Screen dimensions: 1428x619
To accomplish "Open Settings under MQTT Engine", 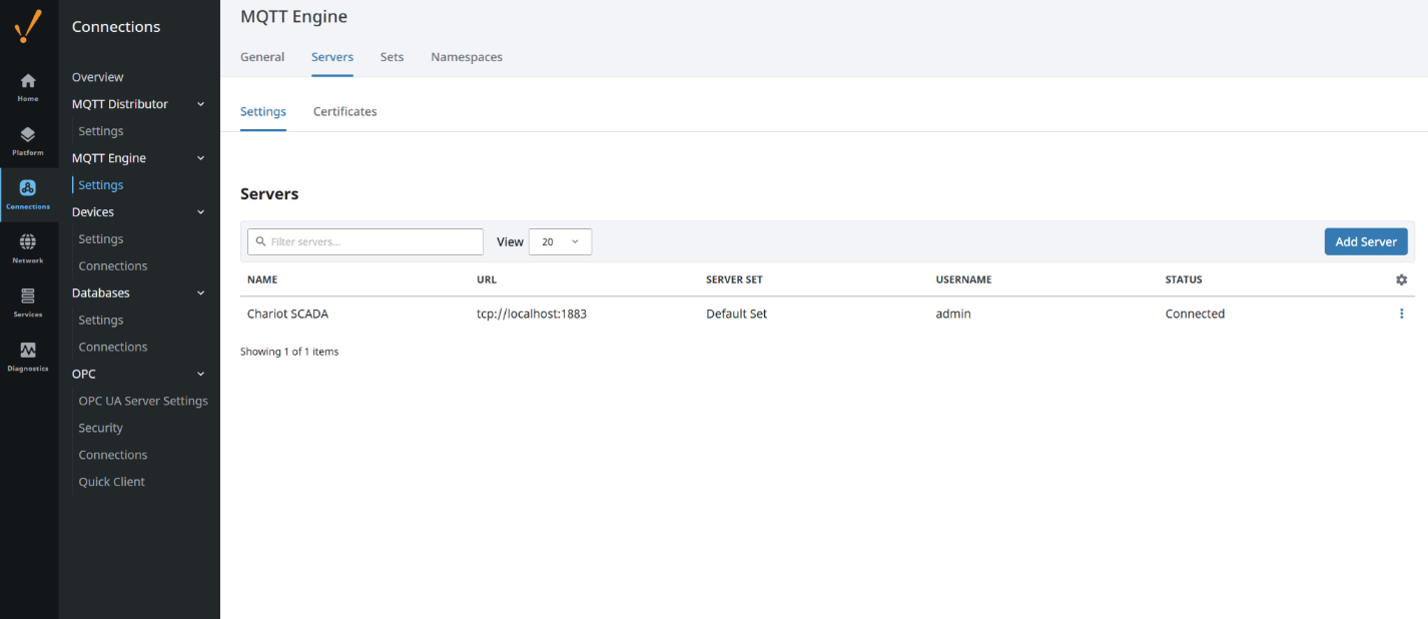I will tap(101, 185).
